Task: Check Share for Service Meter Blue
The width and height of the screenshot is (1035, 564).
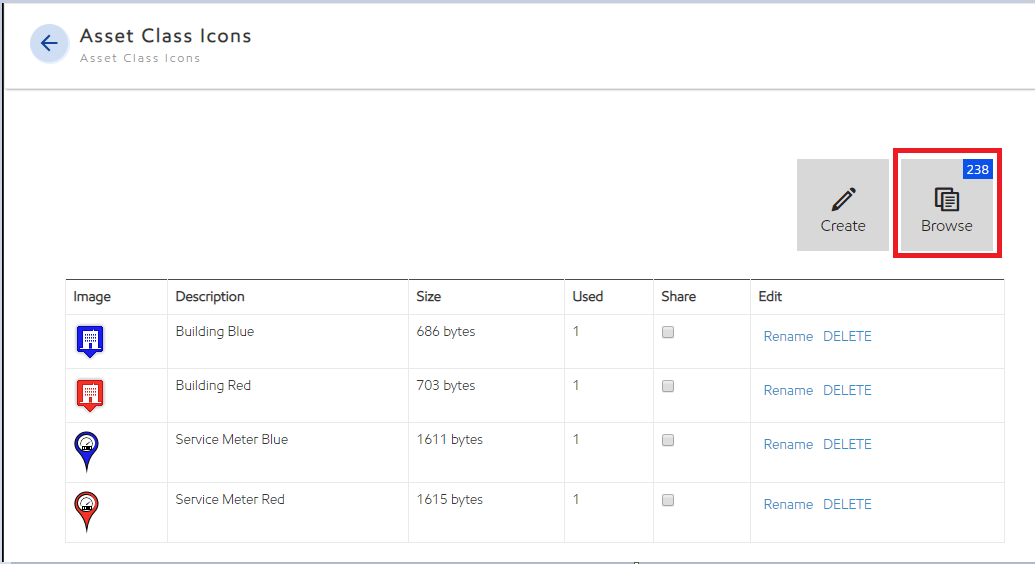Action: pos(668,440)
